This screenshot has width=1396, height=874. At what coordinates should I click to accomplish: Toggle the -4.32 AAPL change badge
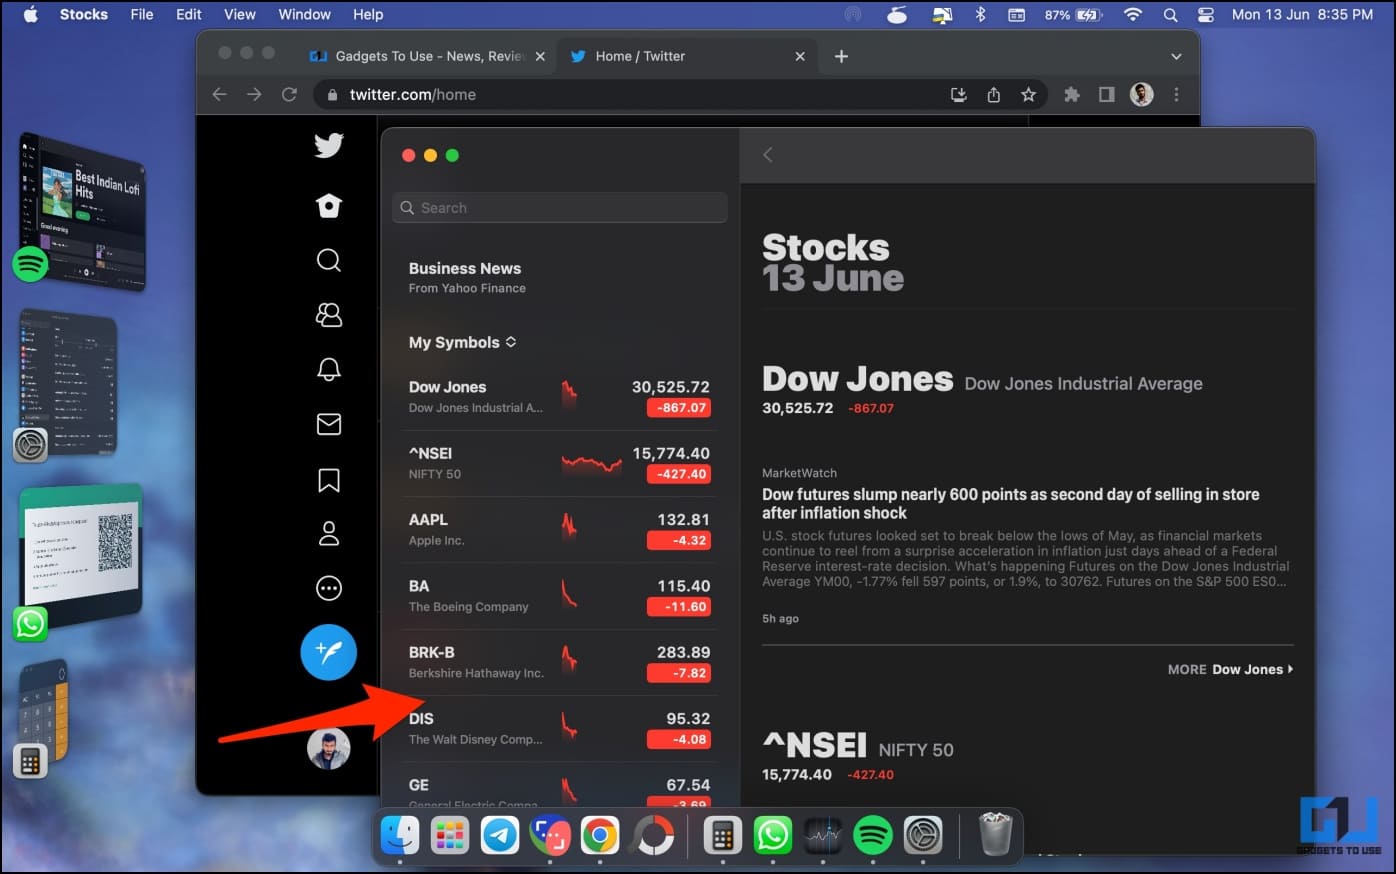[x=679, y=540]
